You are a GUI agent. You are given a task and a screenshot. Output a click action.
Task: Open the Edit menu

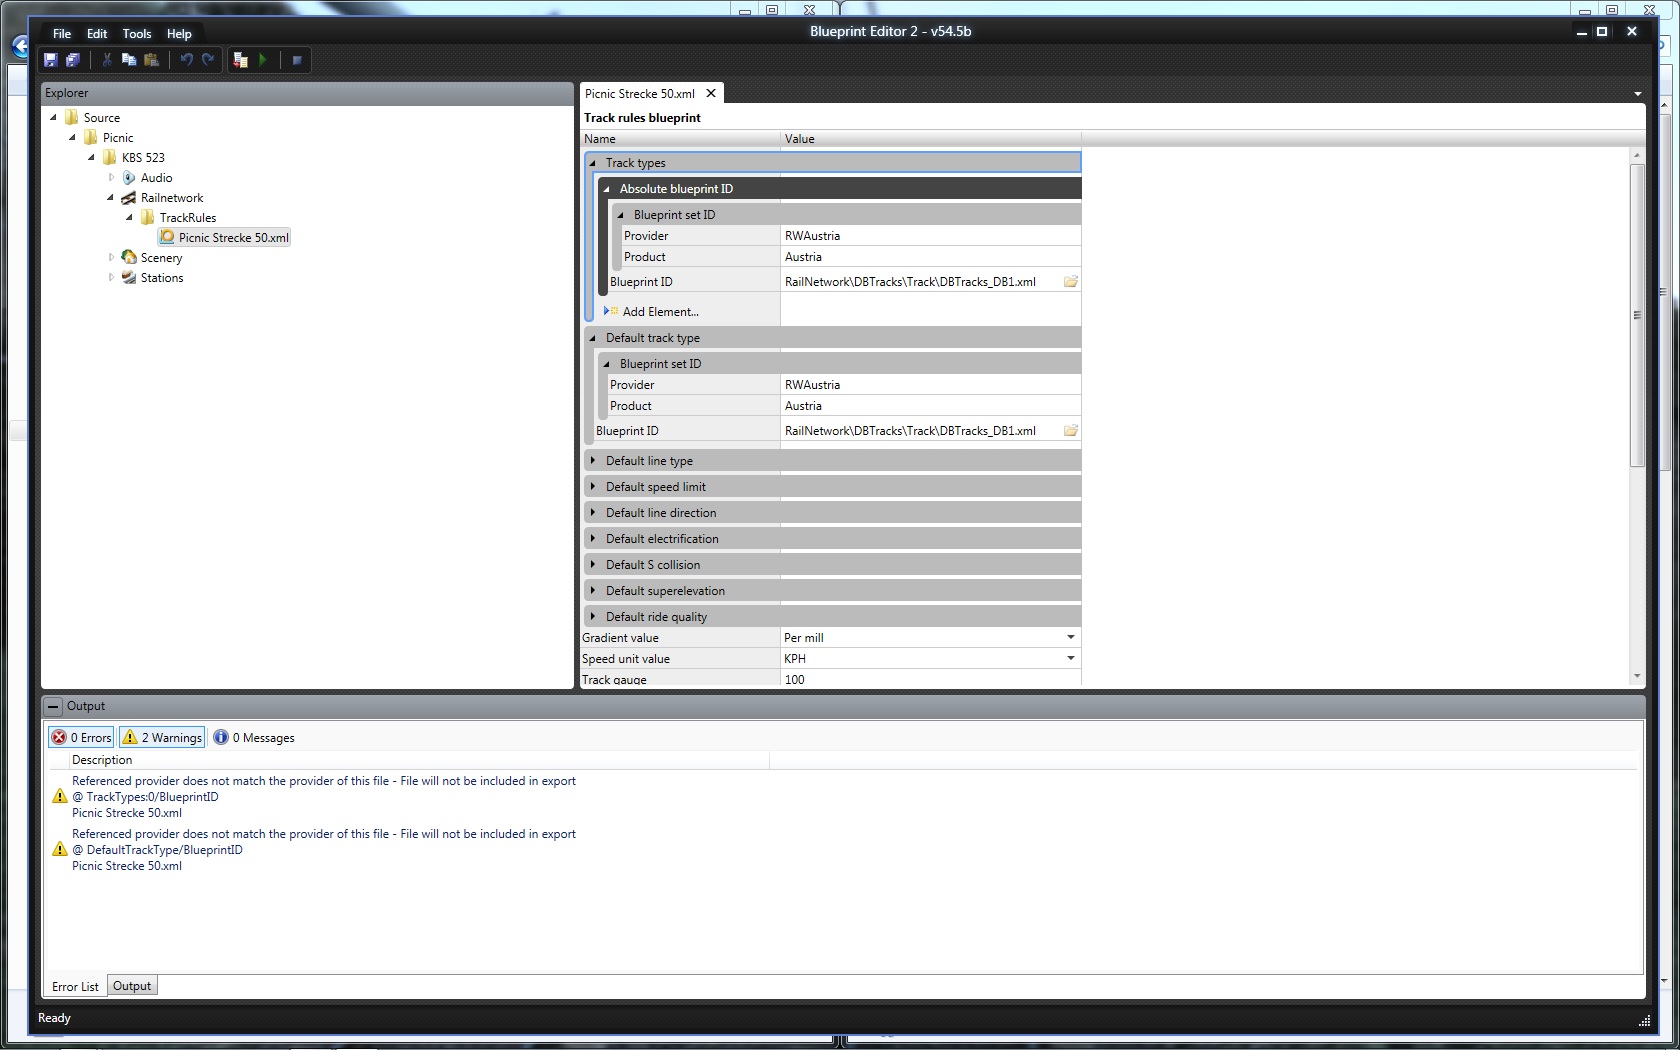97,33
